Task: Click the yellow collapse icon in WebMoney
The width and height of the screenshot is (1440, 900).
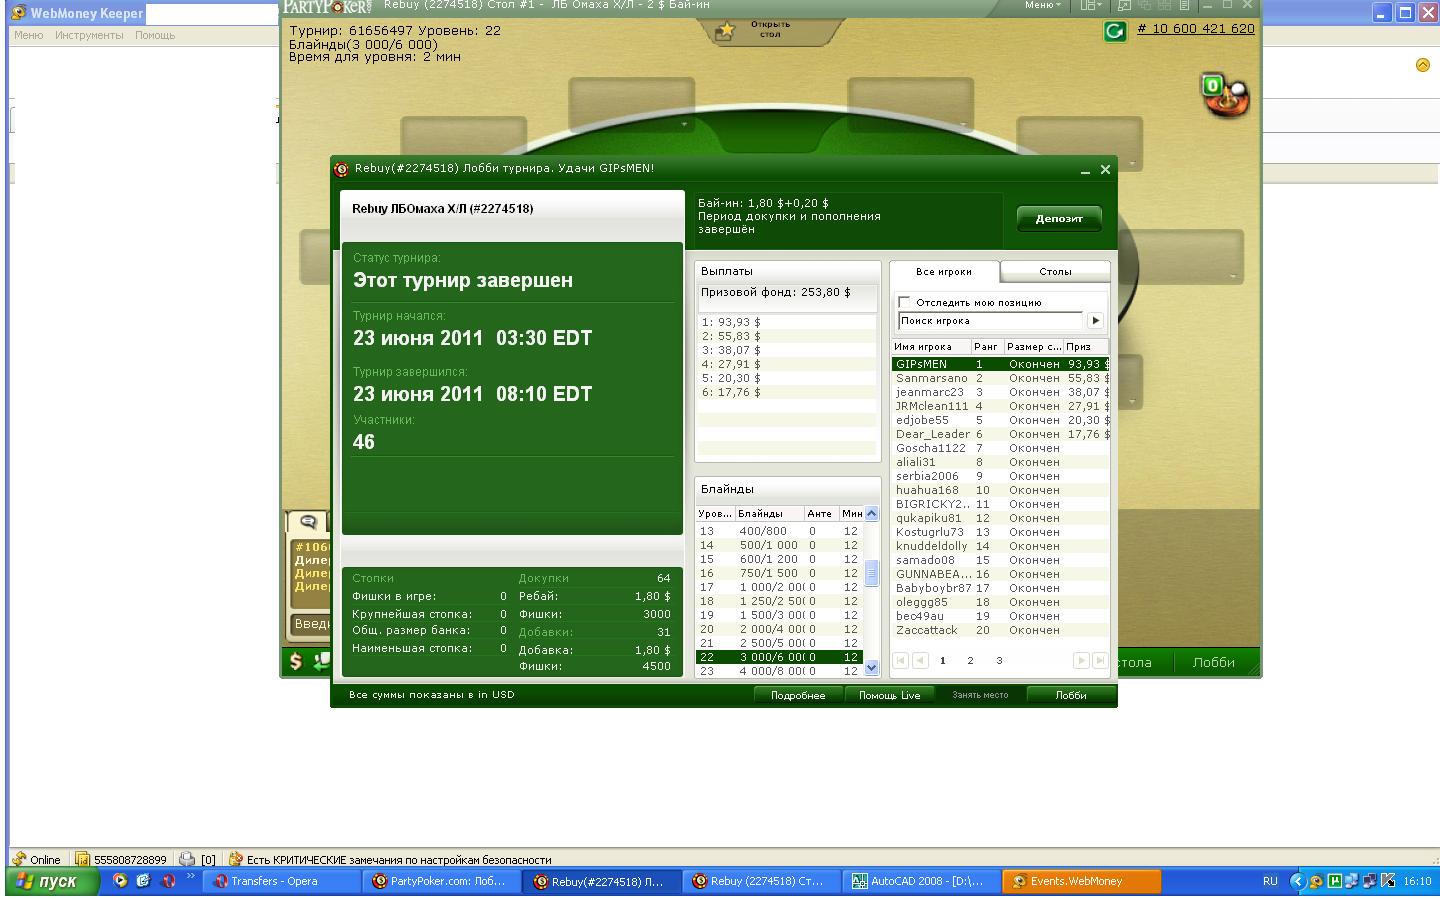Action: 1422,65
